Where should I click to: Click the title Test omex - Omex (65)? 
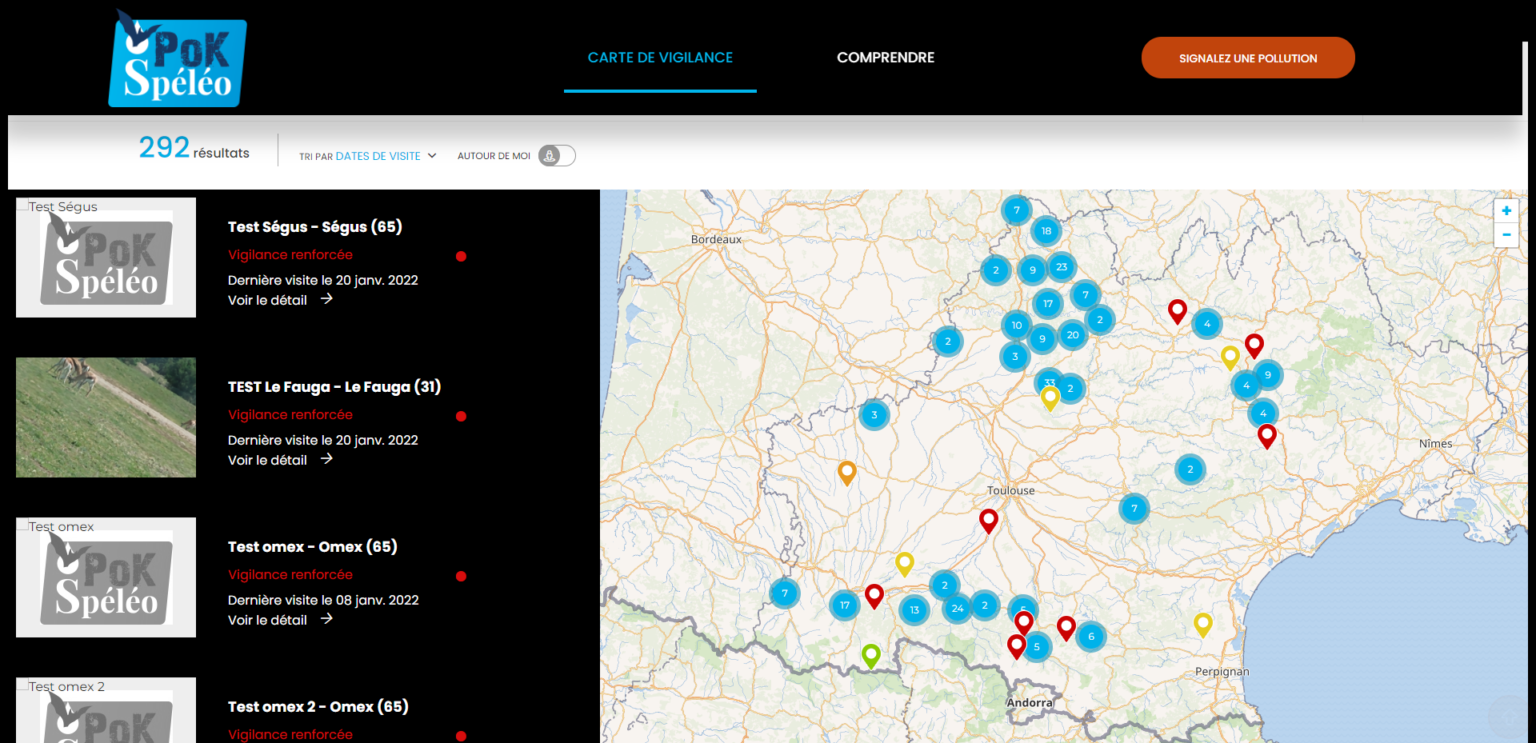313,547
